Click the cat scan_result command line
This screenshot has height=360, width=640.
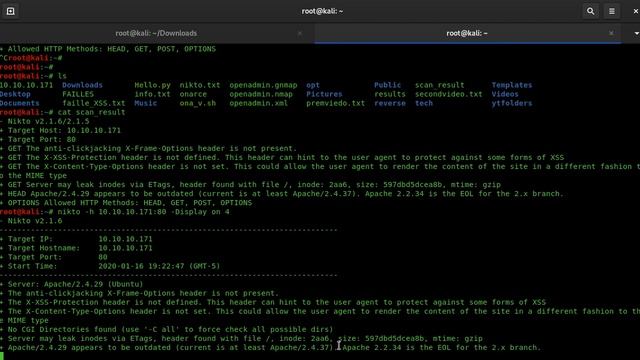(91, 112)
